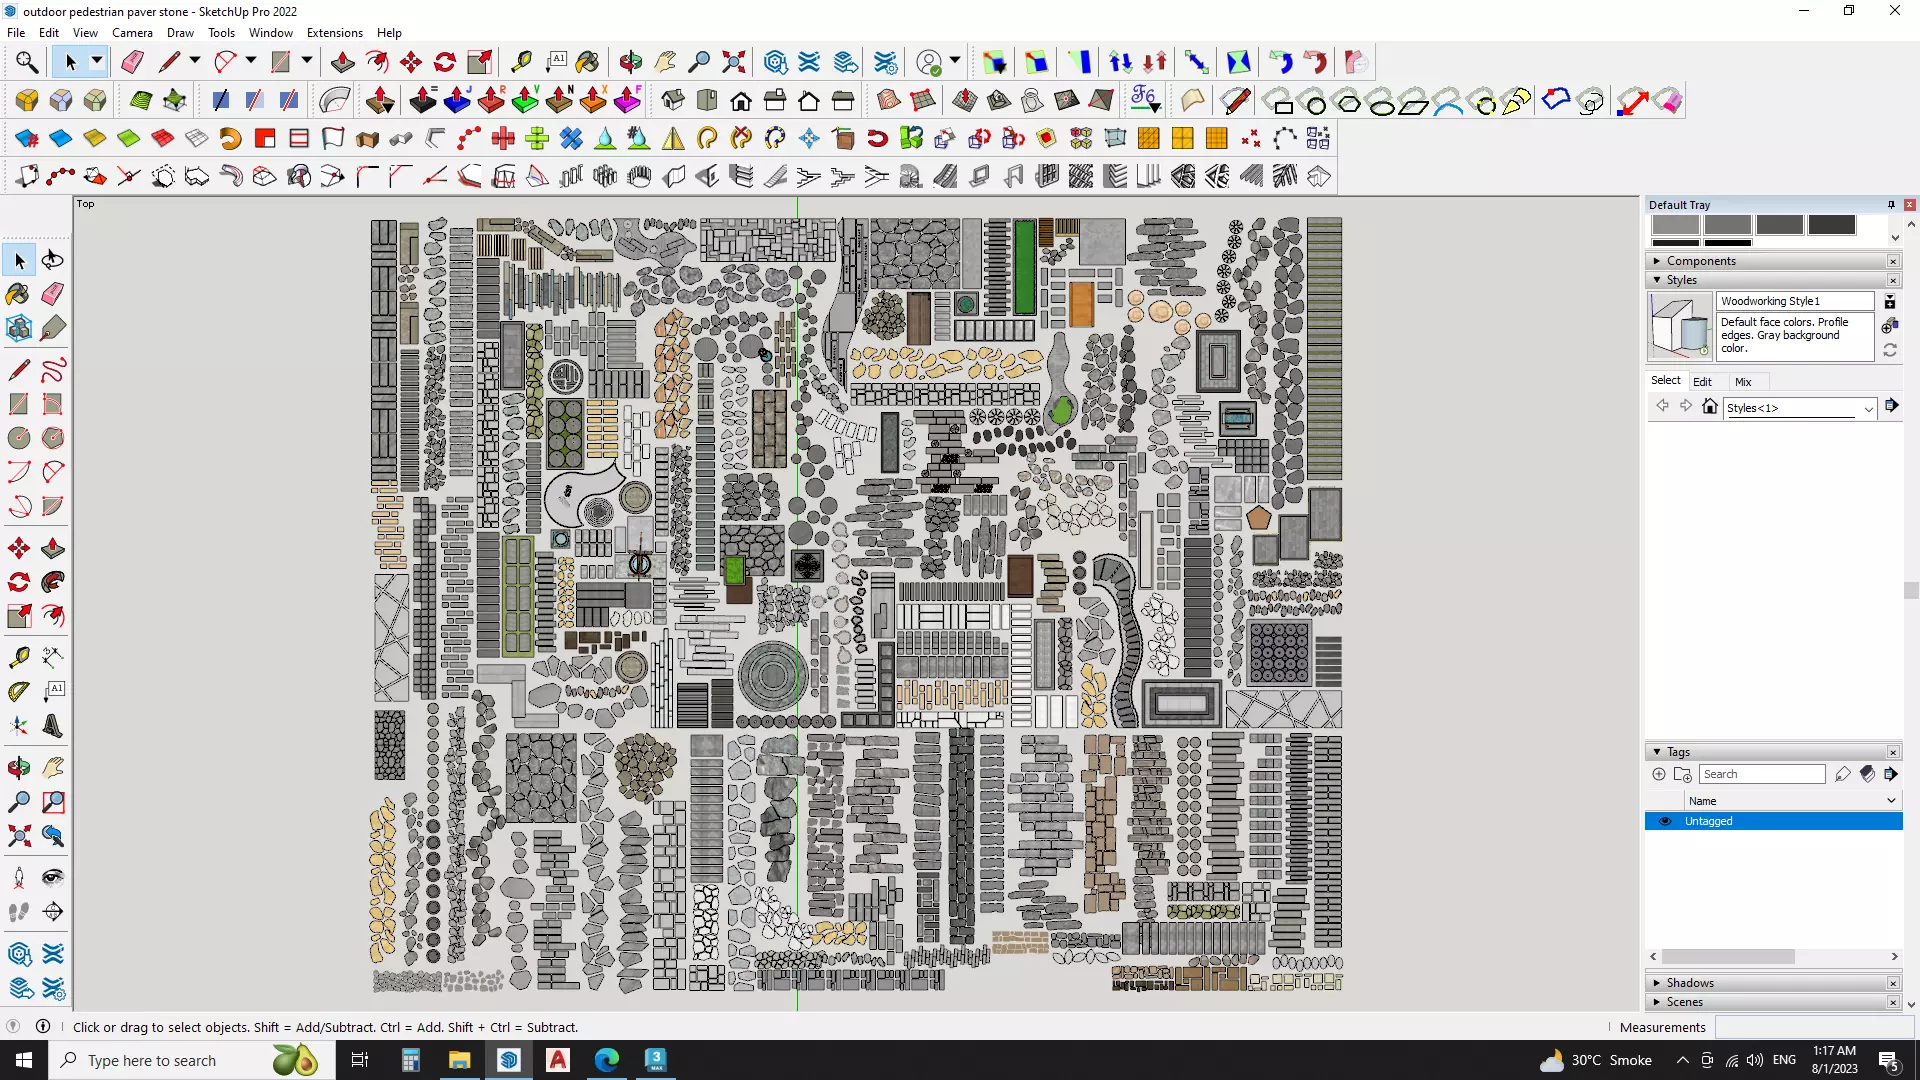Select the Paint Bucket tool in left toolbar
Viewport: 1920px width, 1080px height.
pos(17,294)
